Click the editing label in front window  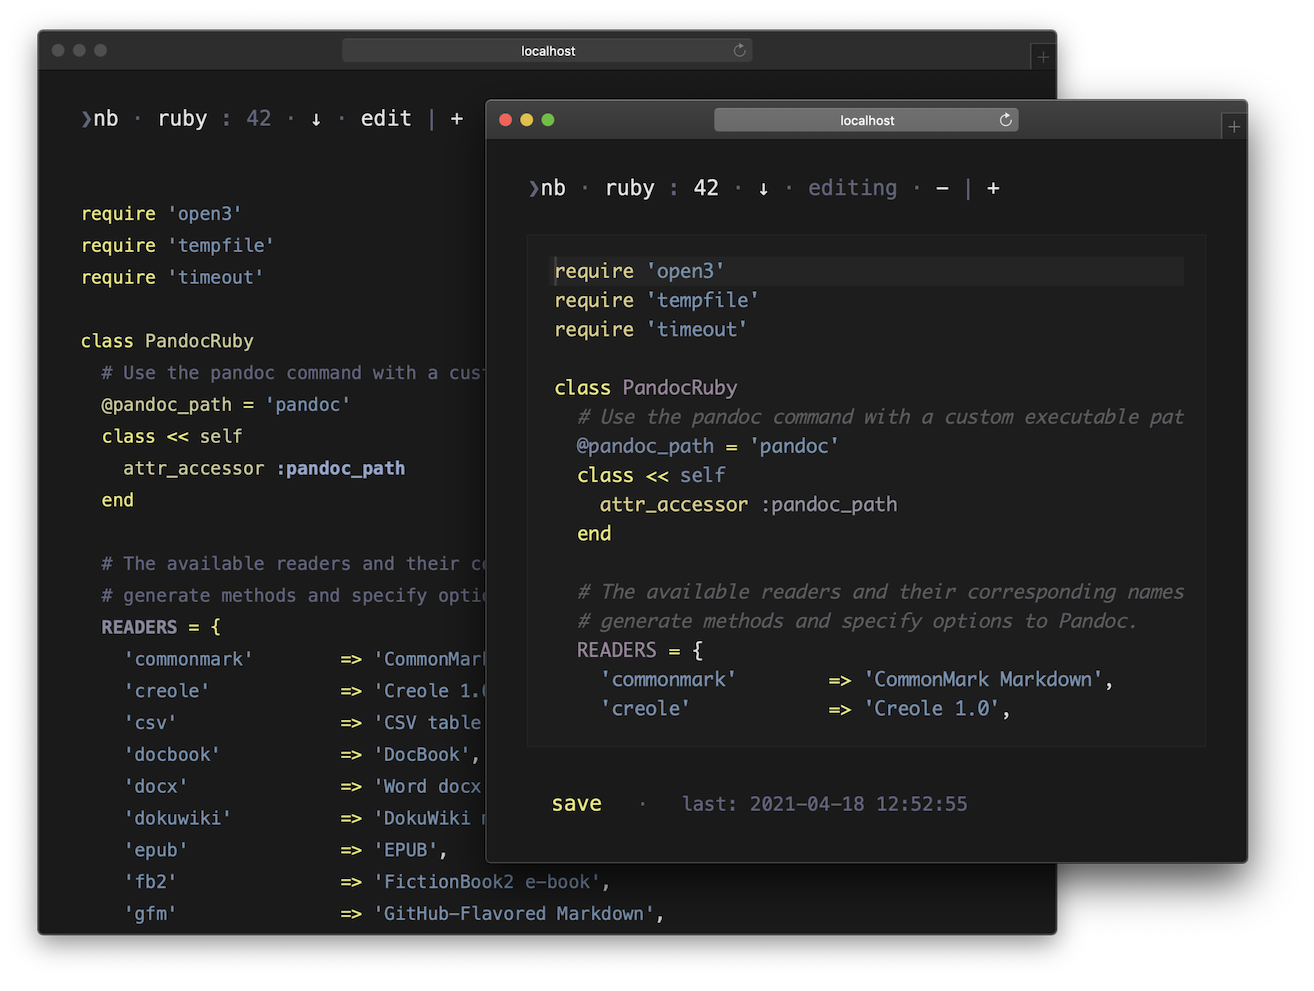(853, 188)
